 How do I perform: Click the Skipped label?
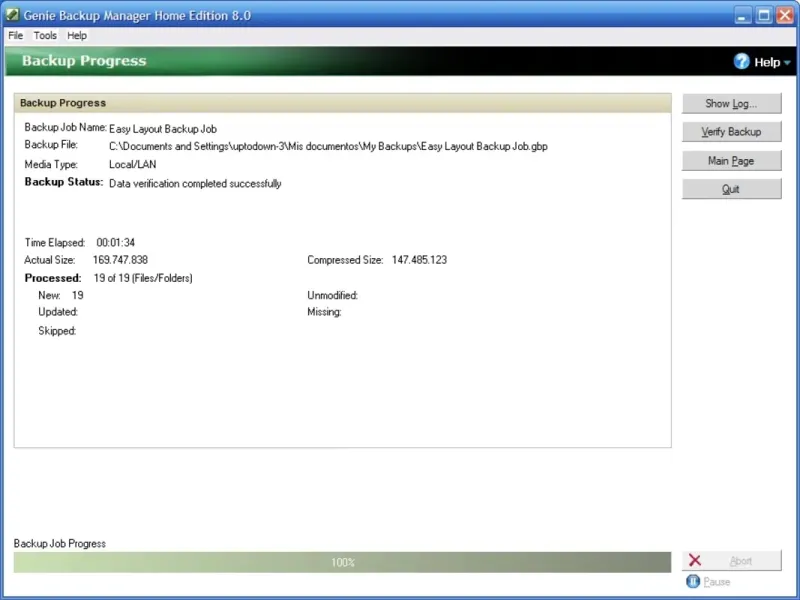tap(57, 331)
